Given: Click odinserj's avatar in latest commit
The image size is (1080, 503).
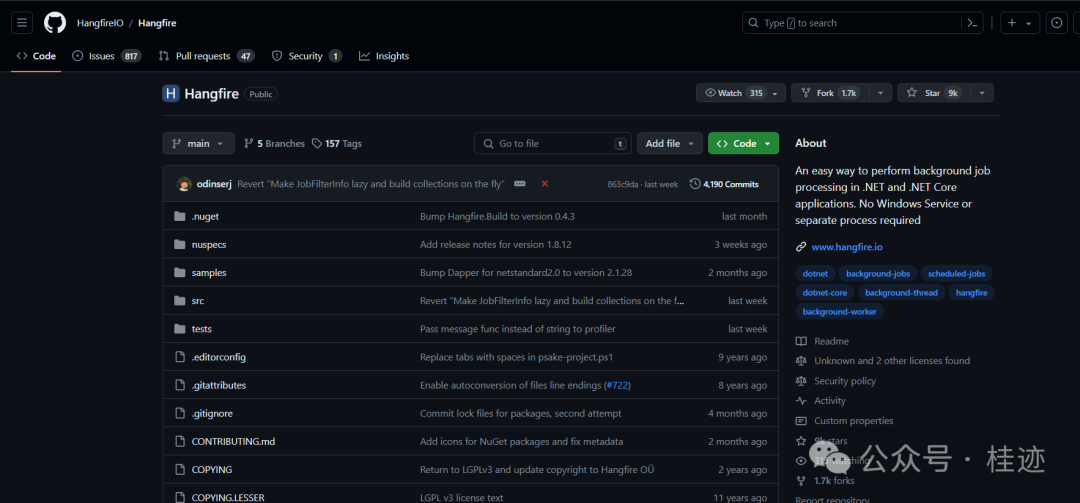Looking at the screenshot, I should 184,184.
